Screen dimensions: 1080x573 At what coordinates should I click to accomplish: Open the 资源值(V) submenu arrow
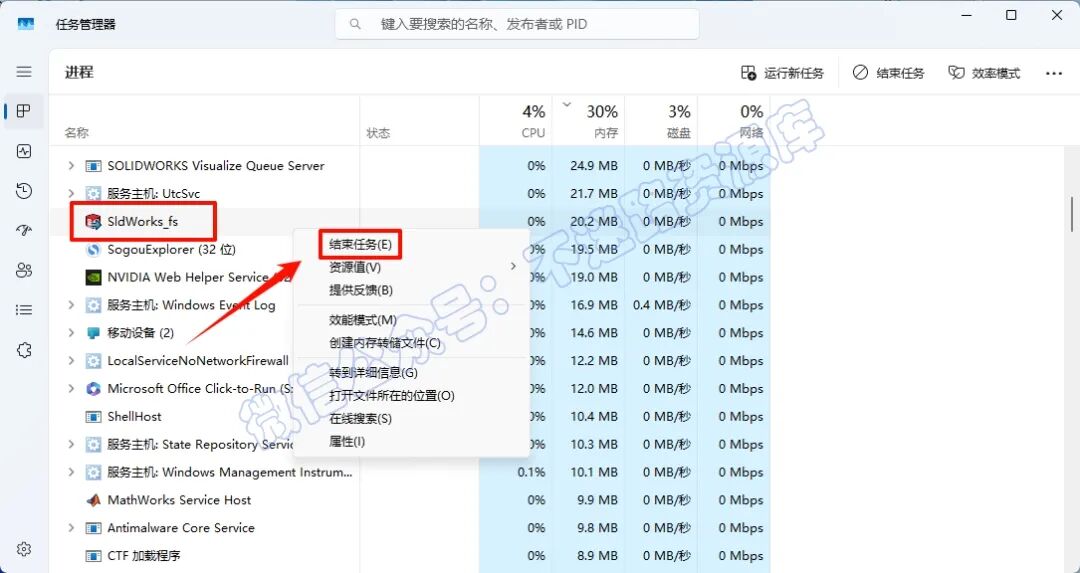[513, 267]
